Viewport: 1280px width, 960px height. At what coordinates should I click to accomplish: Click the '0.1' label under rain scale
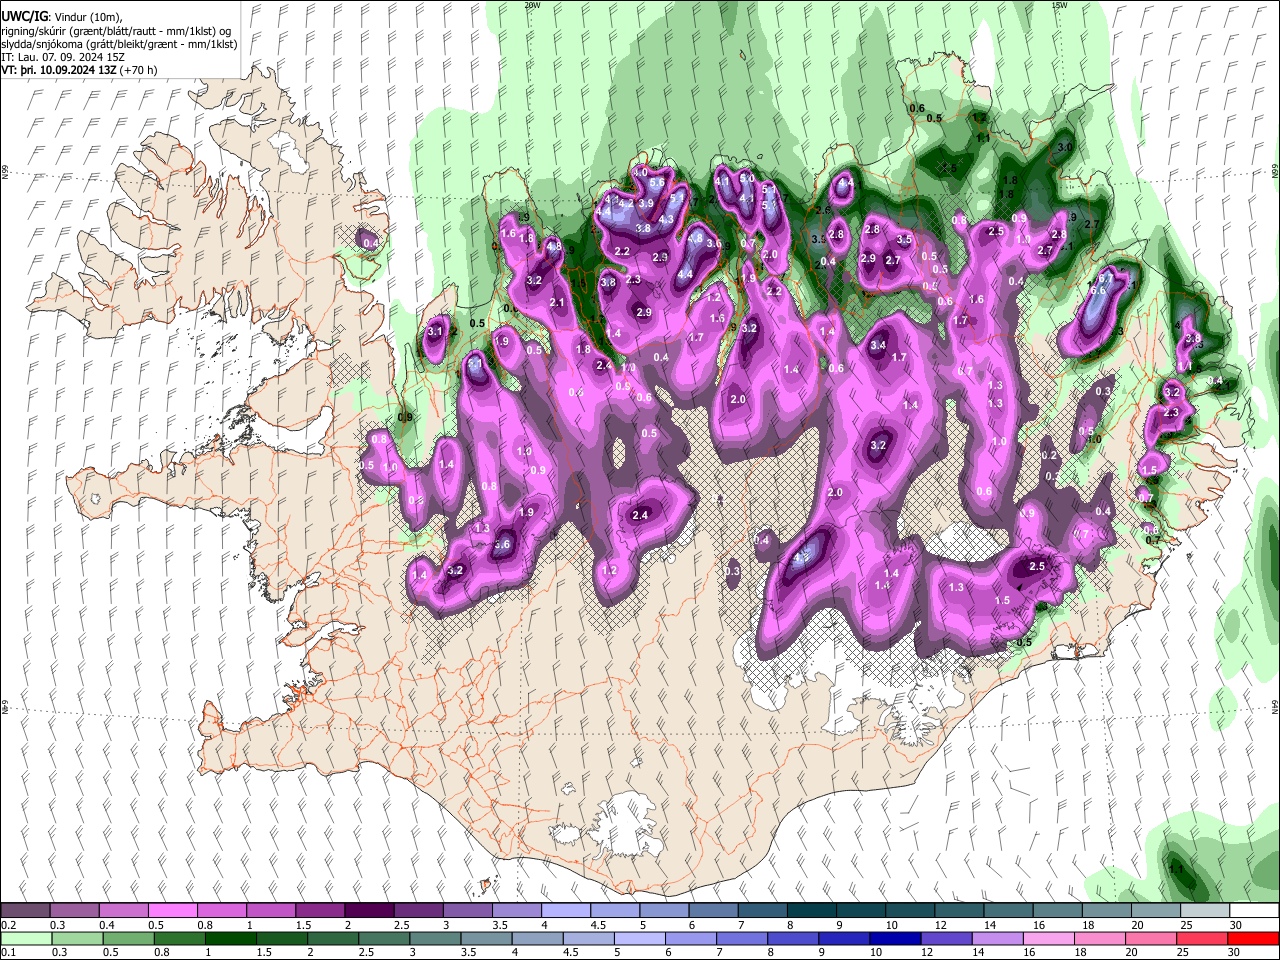click(8, 953)
